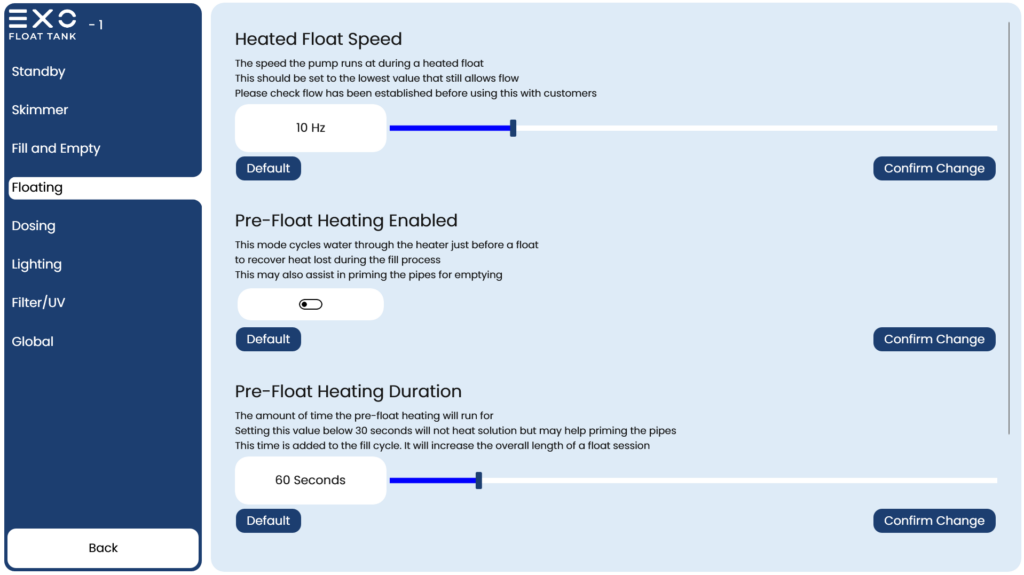Screen dimensions: 1024x575
Task: Confirm Change for Pre-Float Heating Duration
Action: 934,521
